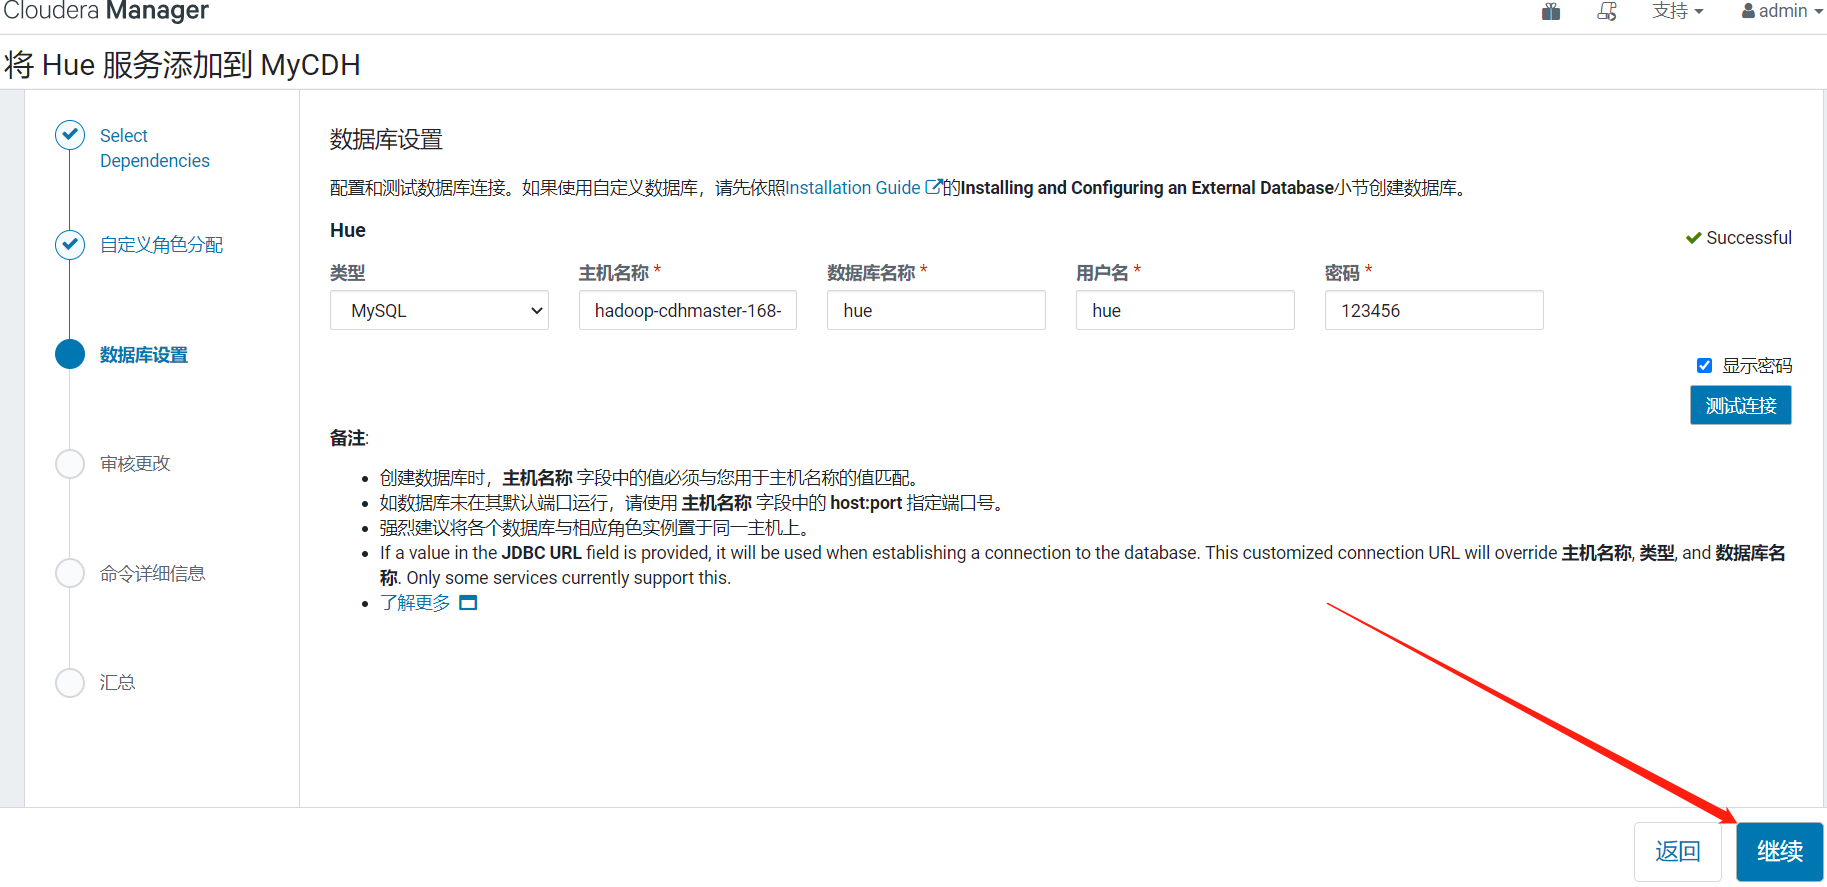This screenshot has width=1827, height=887.
Task: Click the 数据库设置 section heading
Action: [386, 139]
